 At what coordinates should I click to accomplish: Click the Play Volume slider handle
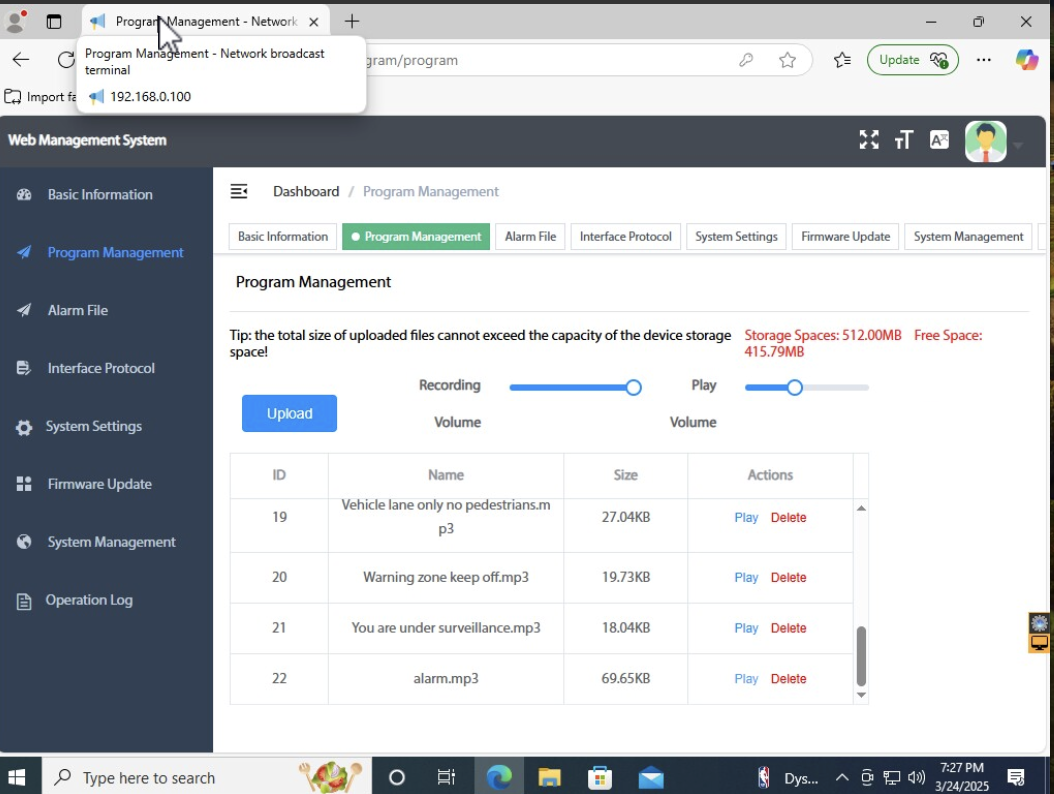click(x=795, y=387)
